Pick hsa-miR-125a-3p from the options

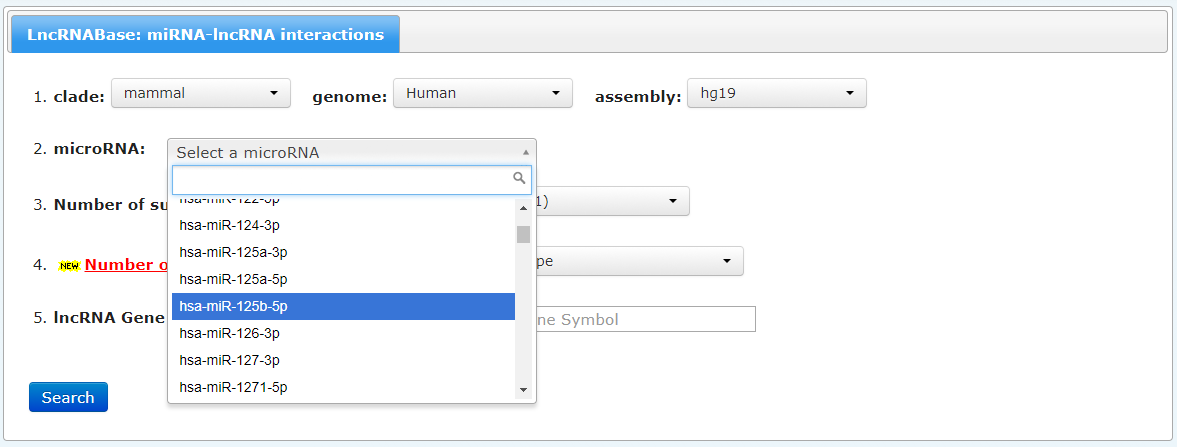(343, 252)
